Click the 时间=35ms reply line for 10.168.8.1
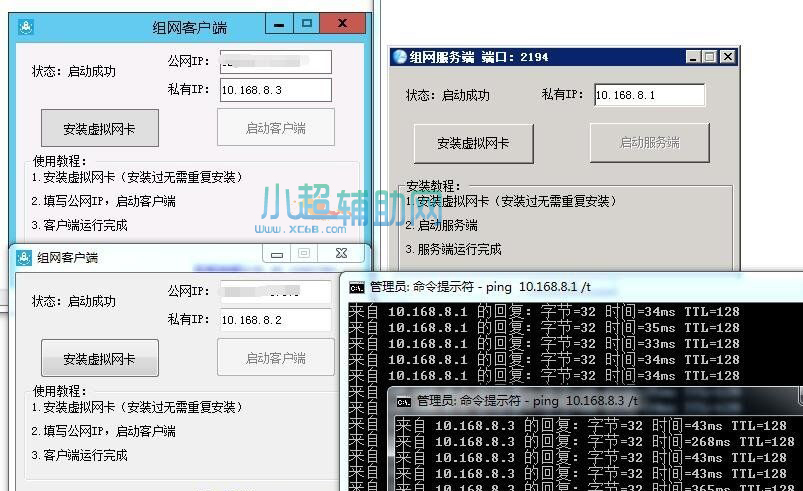The image size is (803, 491). click(x=544, y=328)
